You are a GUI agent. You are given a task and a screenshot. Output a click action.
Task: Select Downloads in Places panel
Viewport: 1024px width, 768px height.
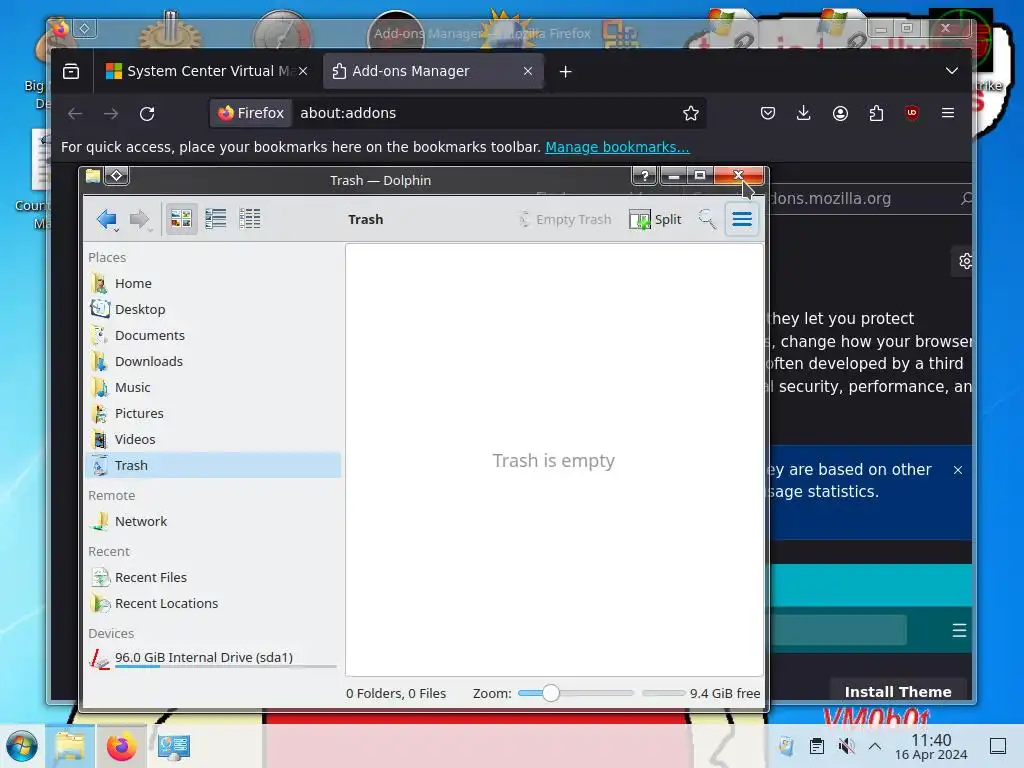(213, 362)
